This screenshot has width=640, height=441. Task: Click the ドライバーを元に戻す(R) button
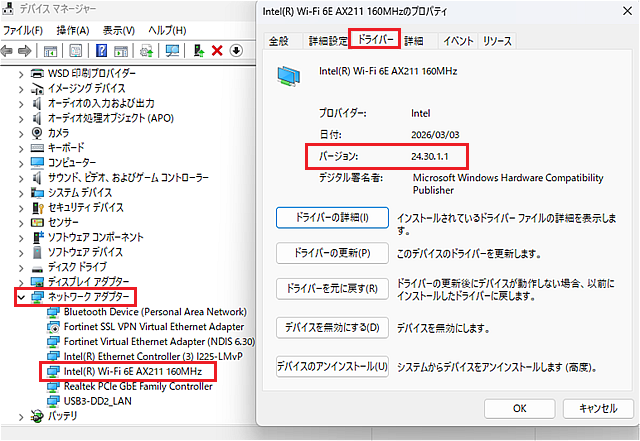tap(332, 289)
